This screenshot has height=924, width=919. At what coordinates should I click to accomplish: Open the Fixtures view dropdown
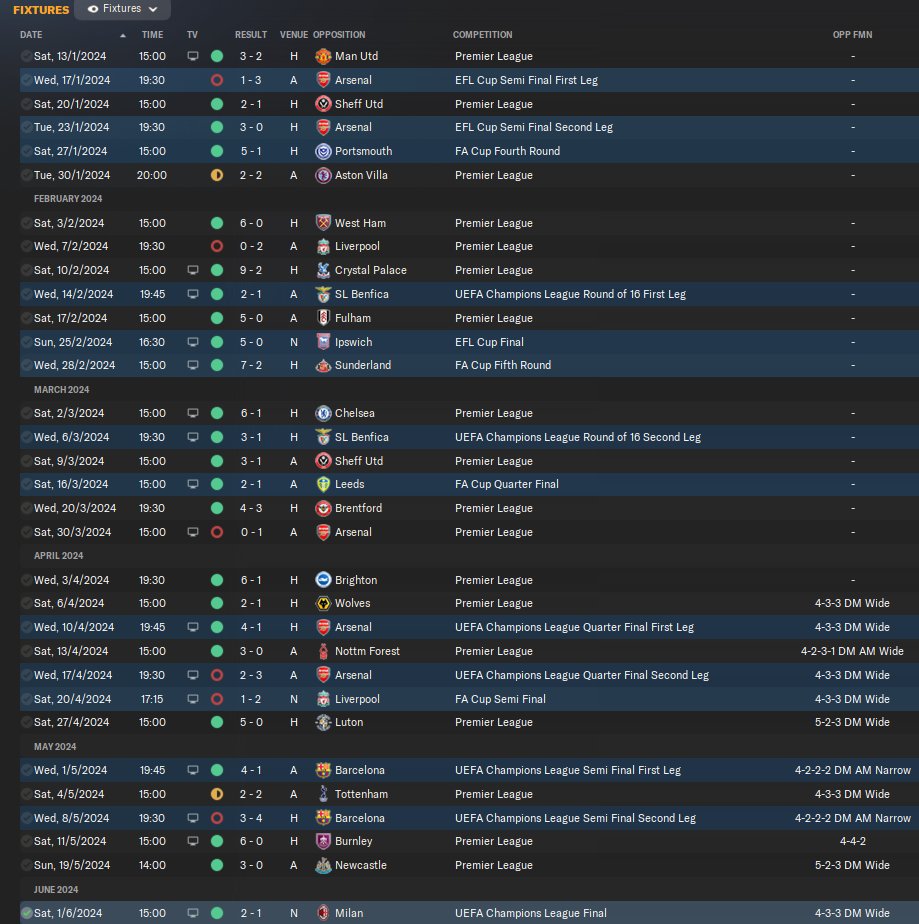pyautogui.click(x=123, y=9)
